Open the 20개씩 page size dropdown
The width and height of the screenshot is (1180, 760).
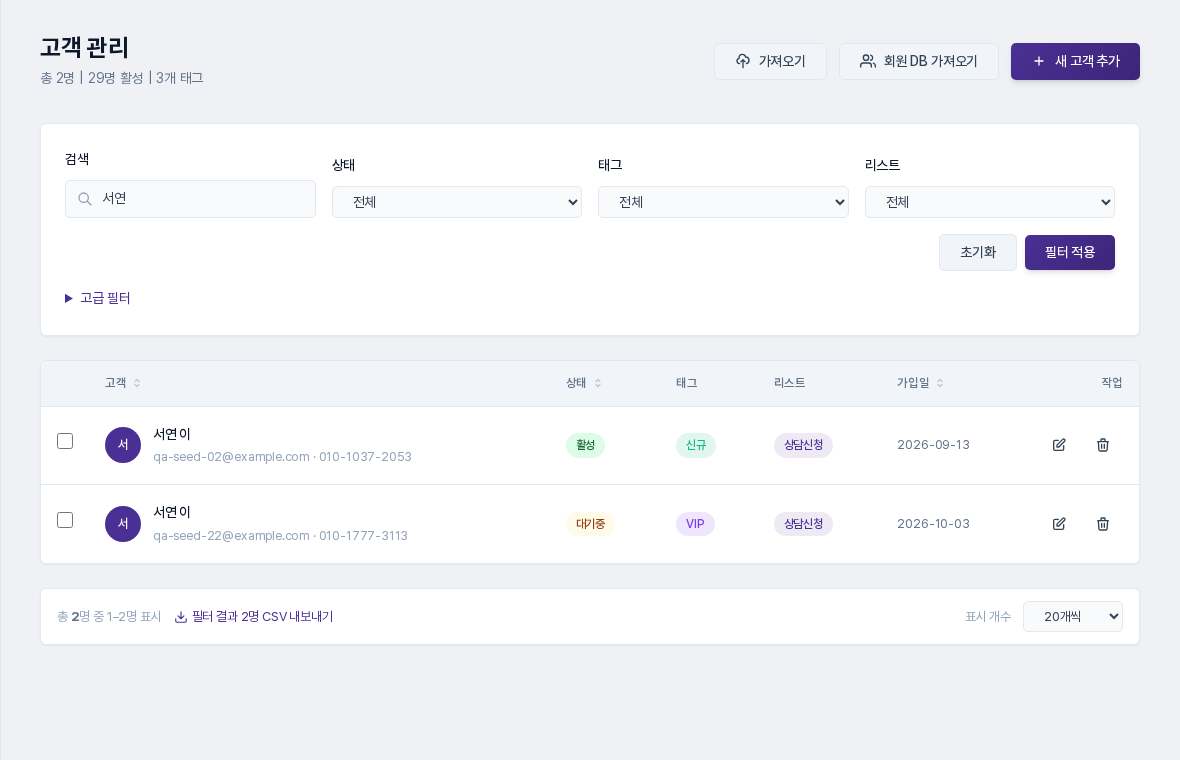pos(1072,616)
